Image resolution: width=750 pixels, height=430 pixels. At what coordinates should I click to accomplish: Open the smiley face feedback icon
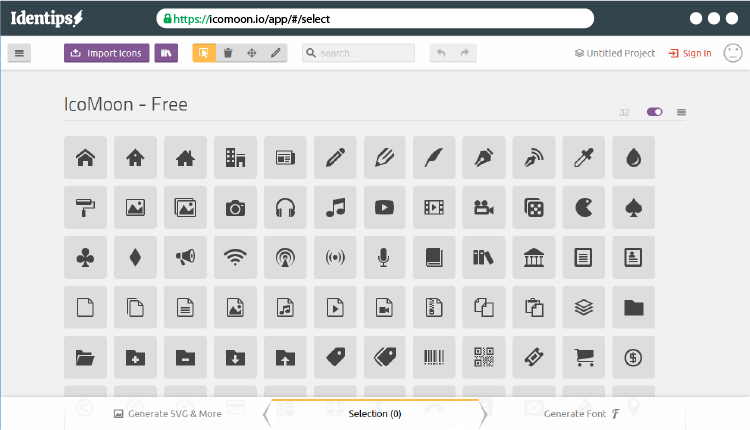[x=732, y=53]
